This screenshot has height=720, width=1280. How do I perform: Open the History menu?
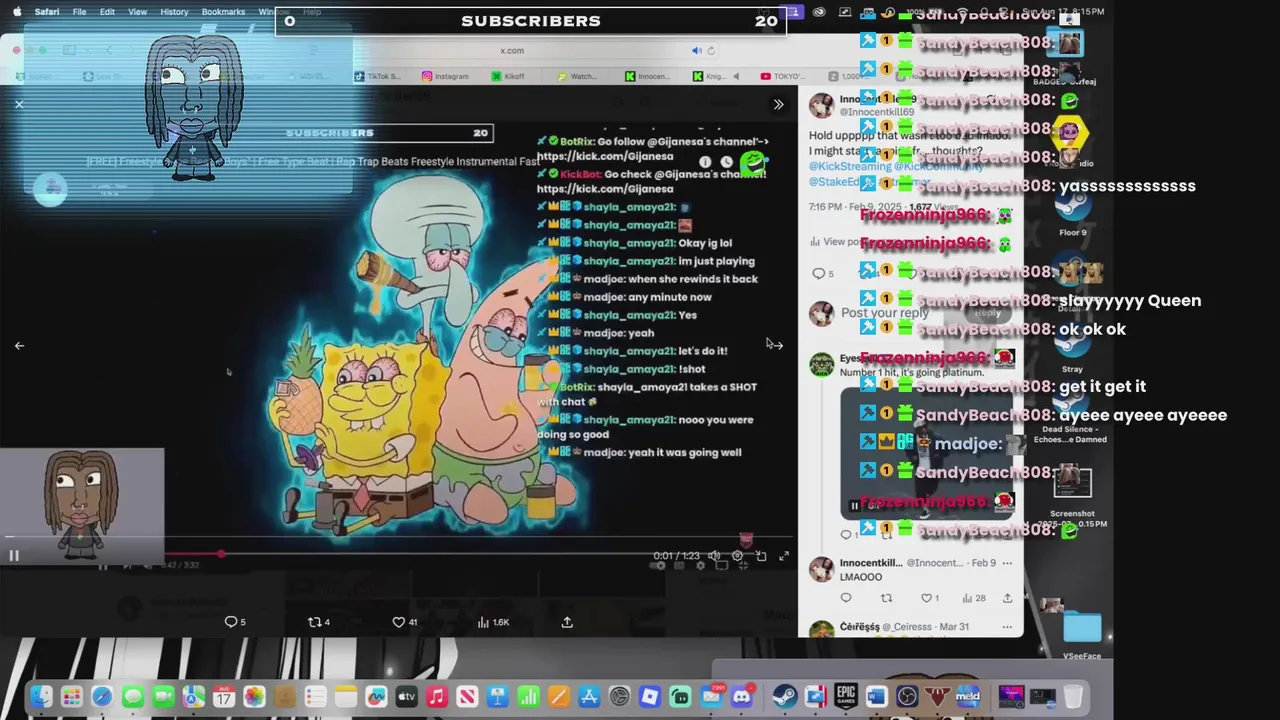(x=174, y=12)
